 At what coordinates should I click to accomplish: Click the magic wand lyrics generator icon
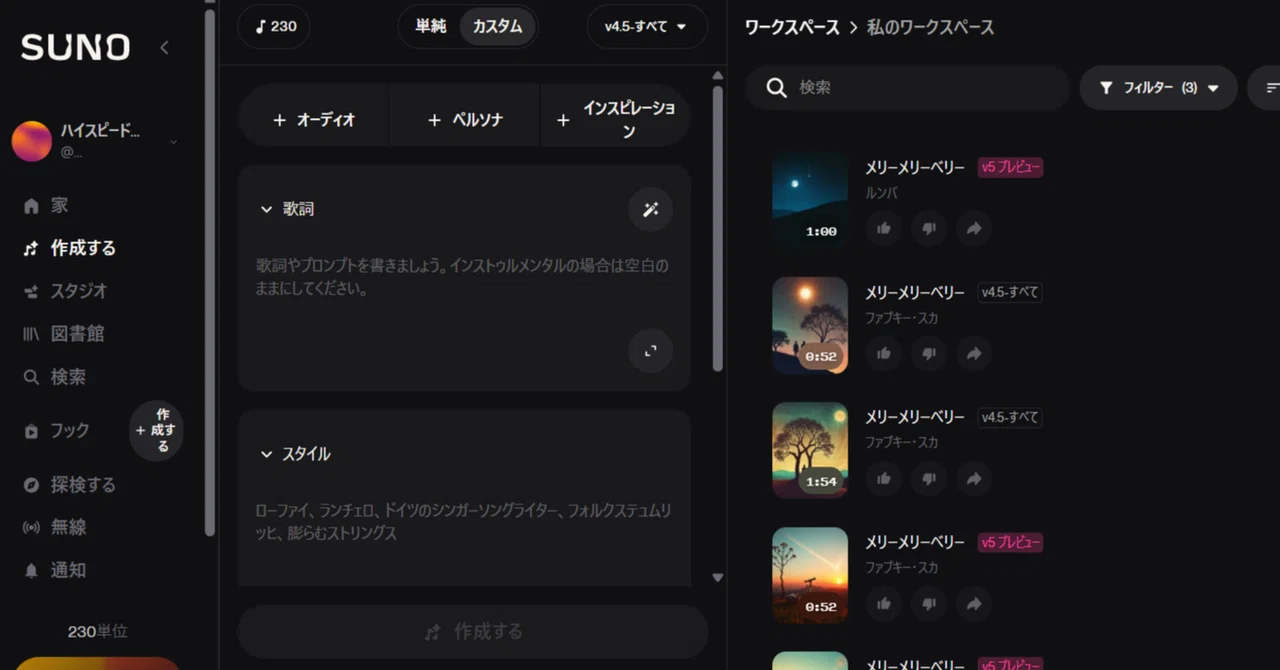(650, 209)
